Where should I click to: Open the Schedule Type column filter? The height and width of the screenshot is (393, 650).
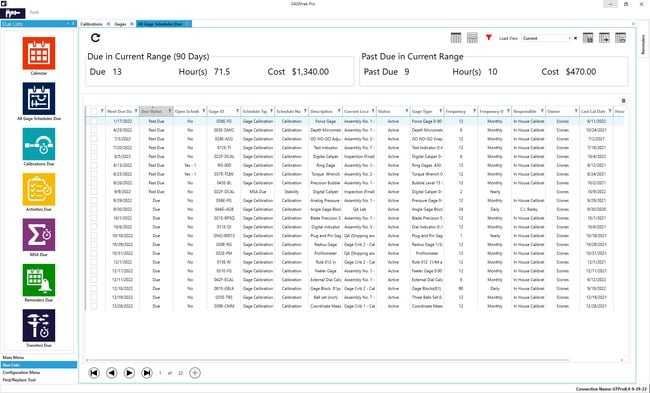pos(272,111)
